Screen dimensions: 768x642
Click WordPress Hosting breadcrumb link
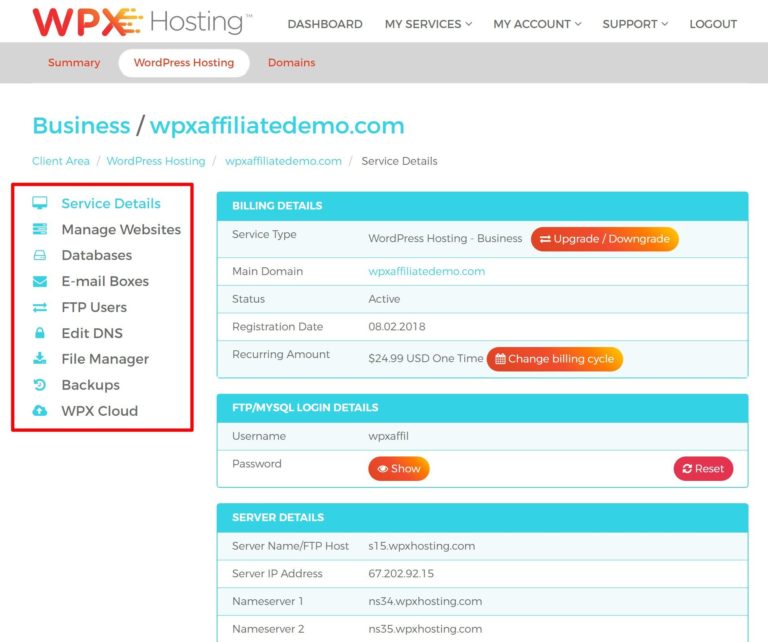(156, 161)
